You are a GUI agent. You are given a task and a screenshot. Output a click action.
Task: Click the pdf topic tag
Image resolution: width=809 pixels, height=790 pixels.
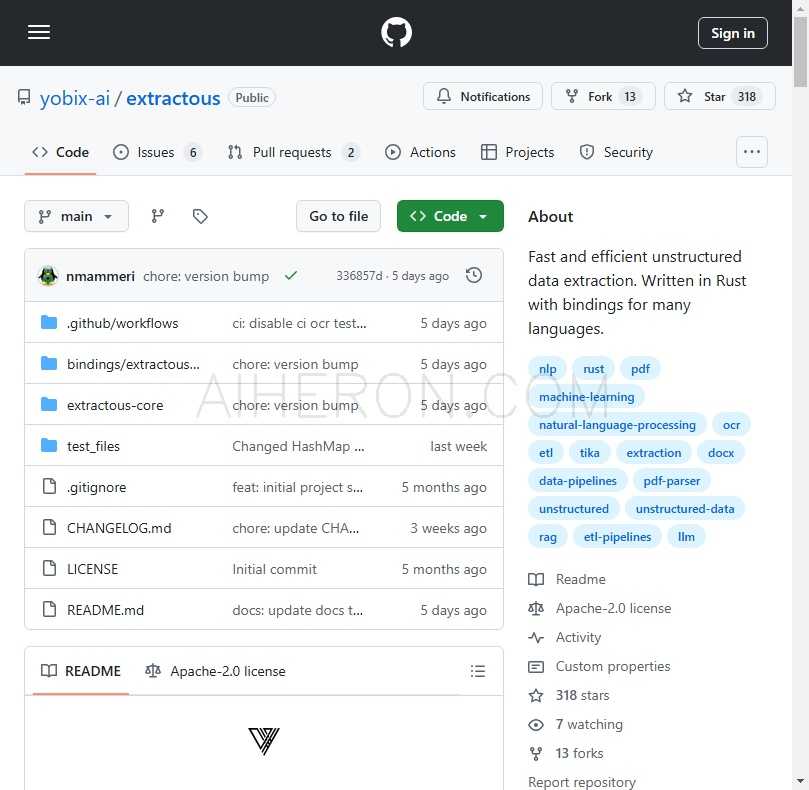coord(640,369)
